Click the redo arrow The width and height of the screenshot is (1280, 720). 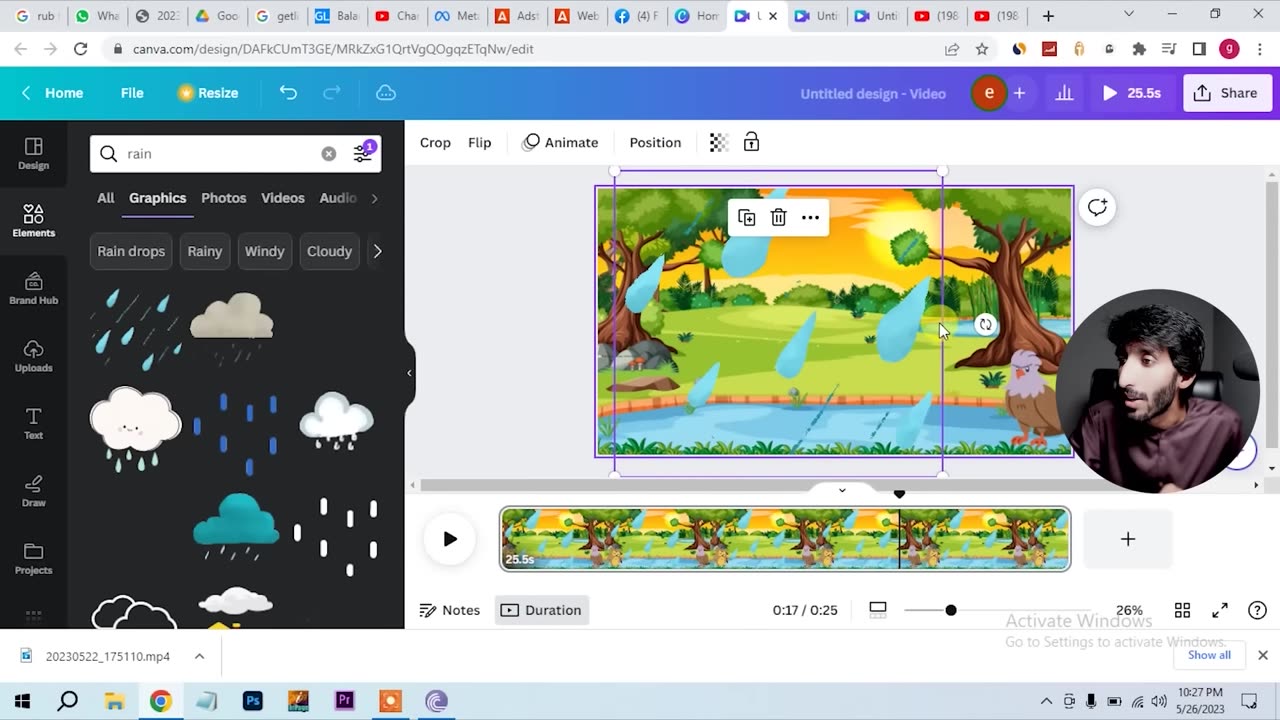332,93
